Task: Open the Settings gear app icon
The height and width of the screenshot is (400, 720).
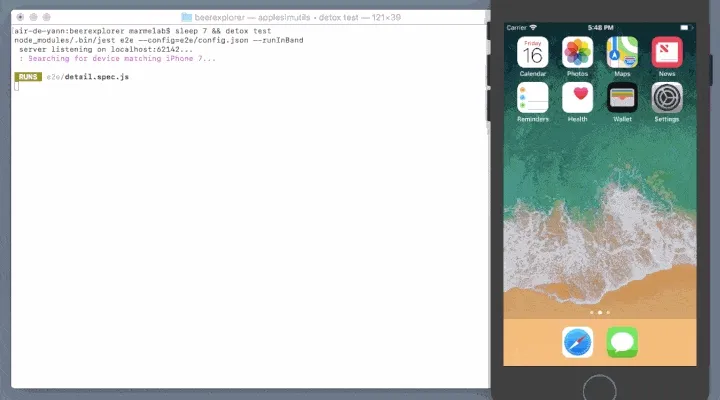Action: (x=667, y=98)
